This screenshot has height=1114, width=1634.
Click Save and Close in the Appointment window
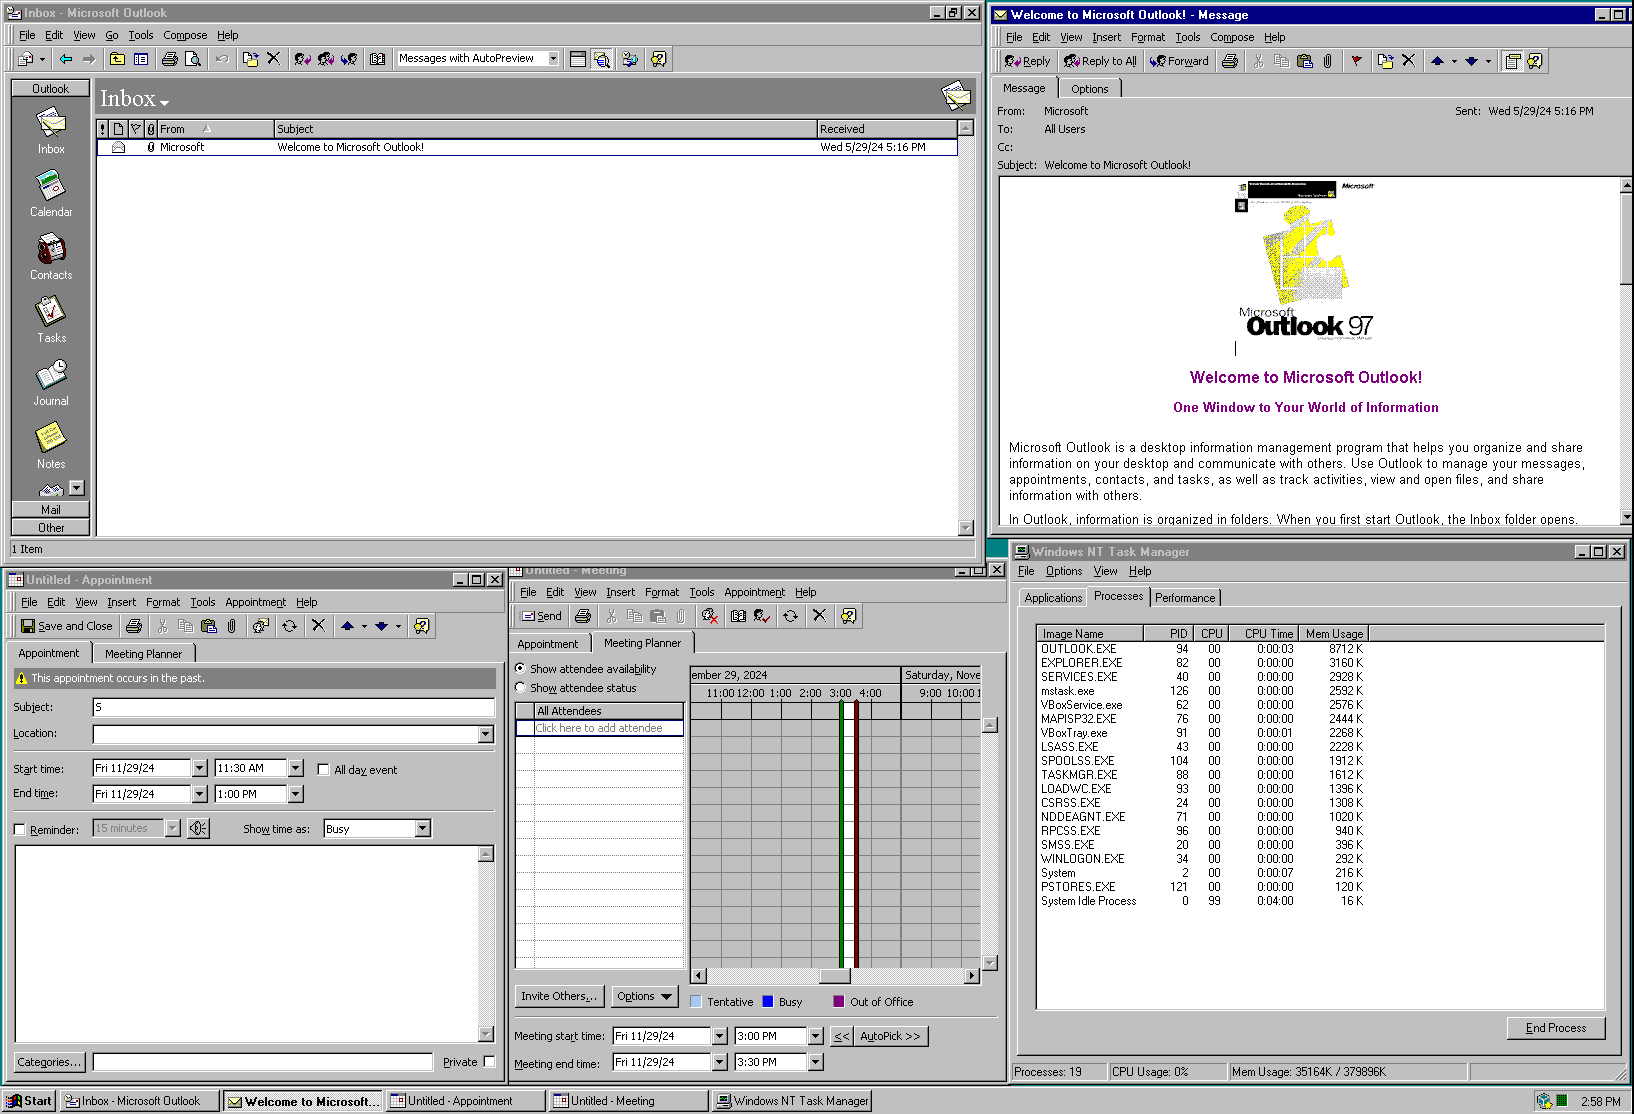(x=66, y=626)
